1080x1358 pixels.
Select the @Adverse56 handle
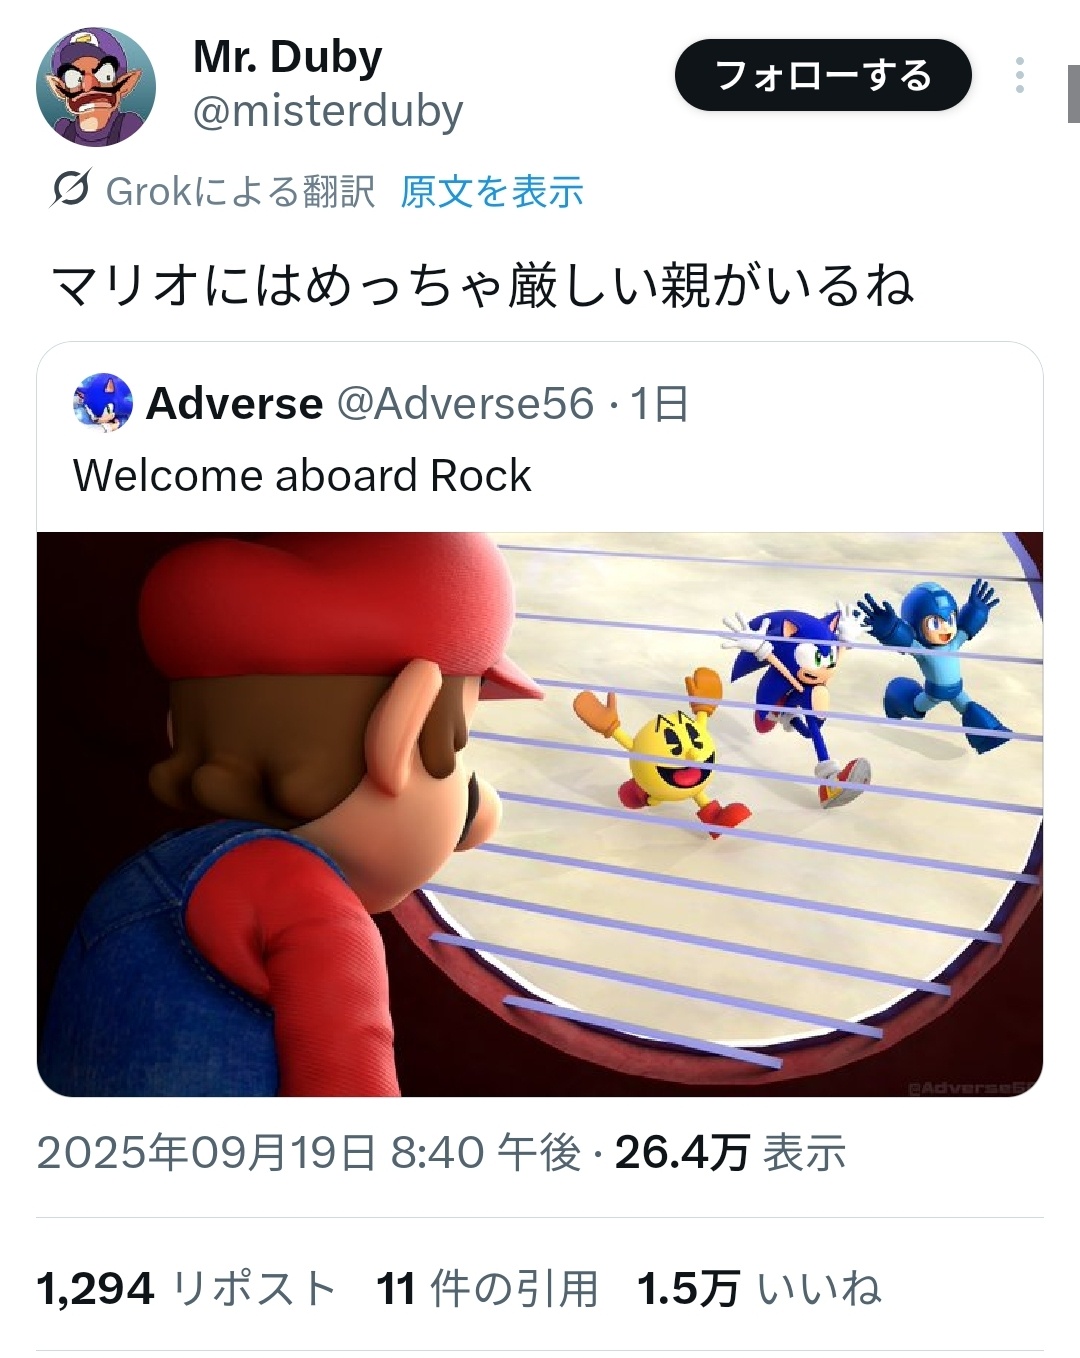[x=465, y=404]
